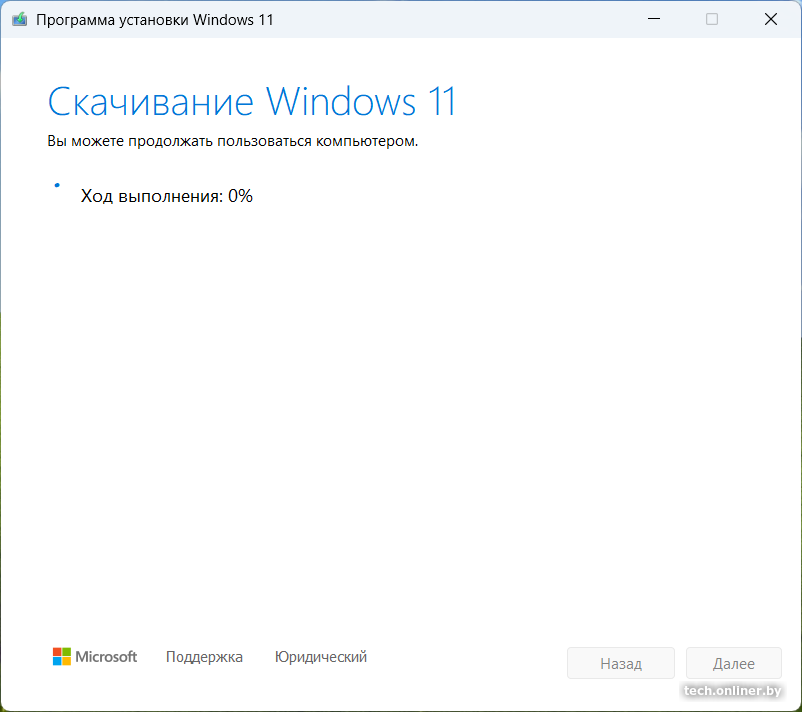The image size is (802, 712).
Task: Click 'Вы можете продолжать пользоваться компьютером.' text
Action: [233, 141]
